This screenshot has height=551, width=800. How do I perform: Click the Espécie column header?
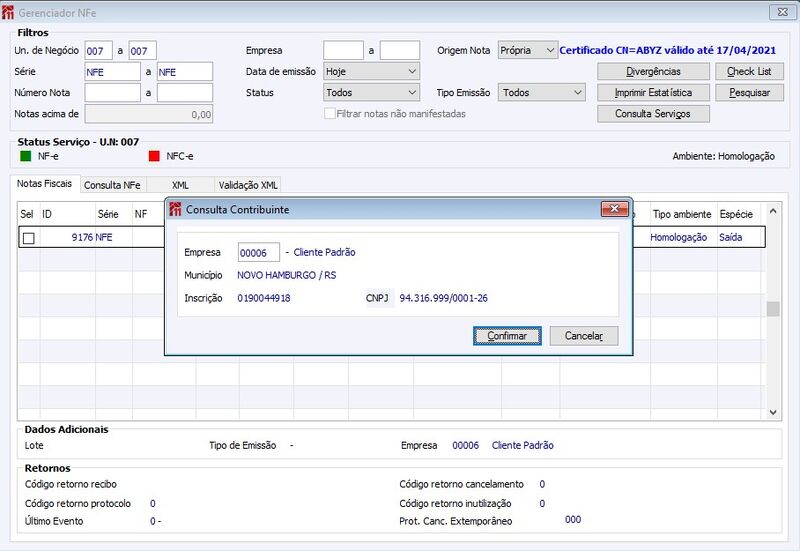(x=739, y=214)
